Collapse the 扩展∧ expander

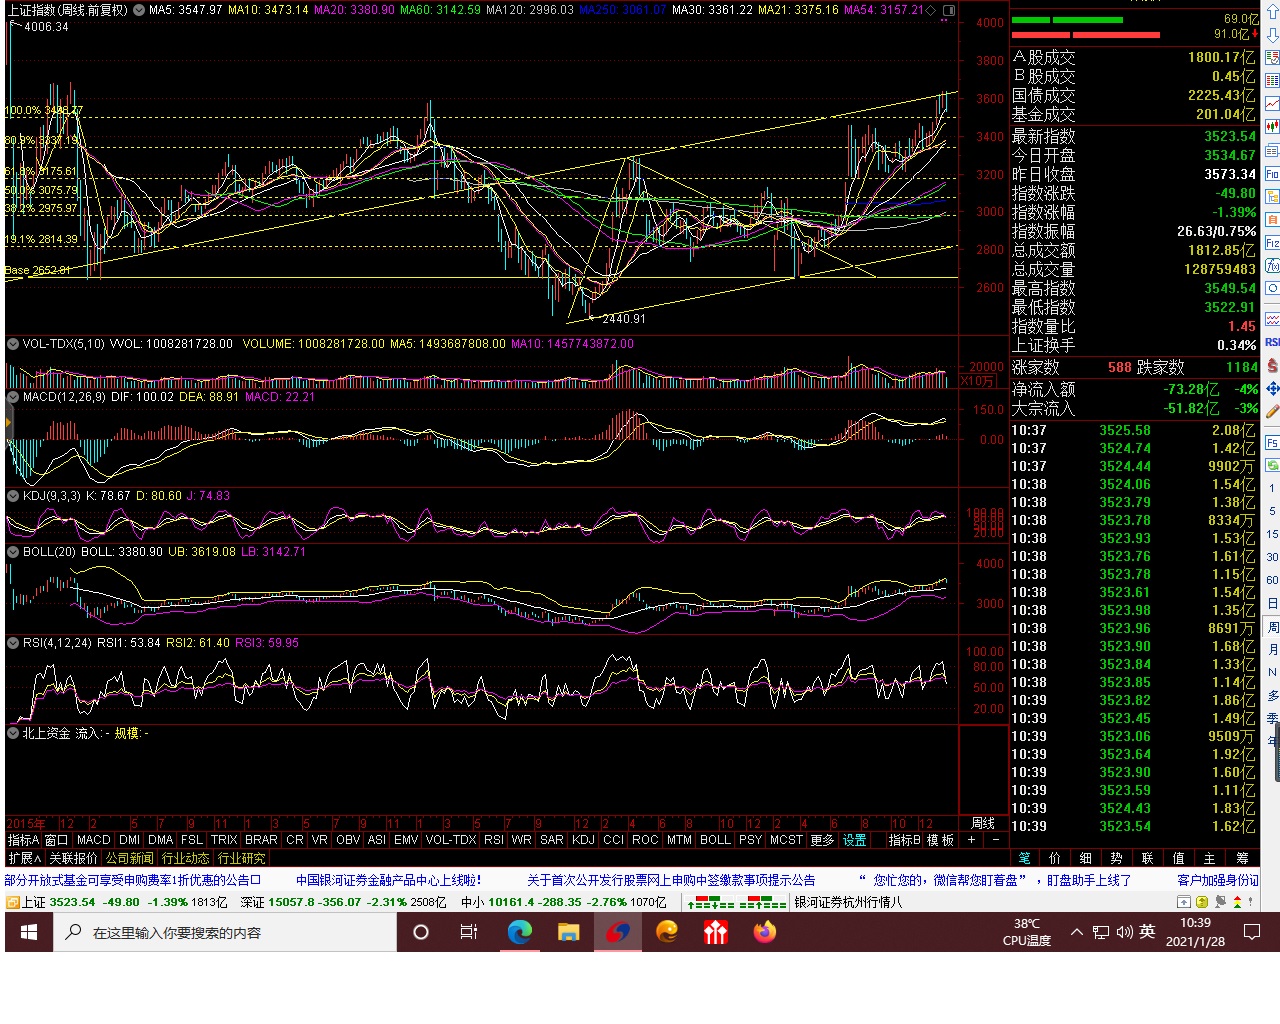click(24, 858)
